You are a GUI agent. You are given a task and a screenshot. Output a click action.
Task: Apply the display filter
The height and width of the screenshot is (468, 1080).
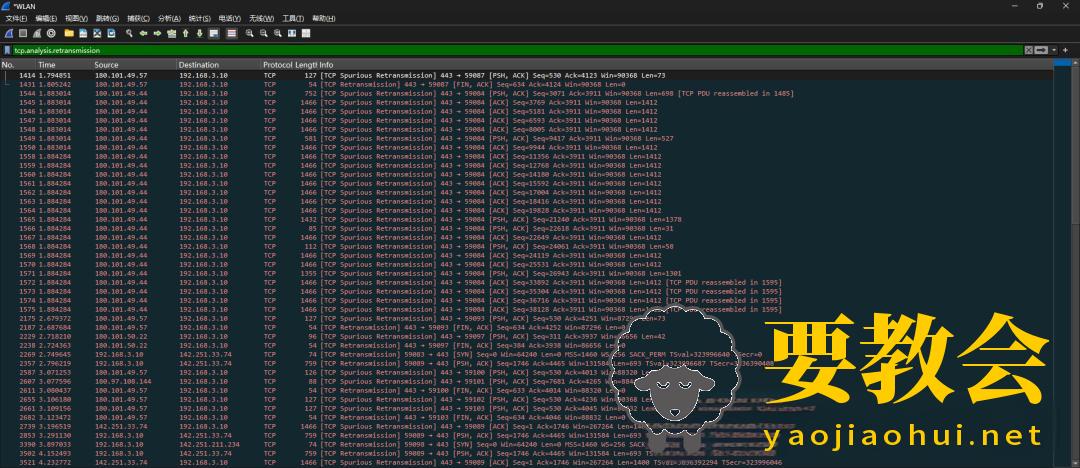click(x=1040, y=50)
